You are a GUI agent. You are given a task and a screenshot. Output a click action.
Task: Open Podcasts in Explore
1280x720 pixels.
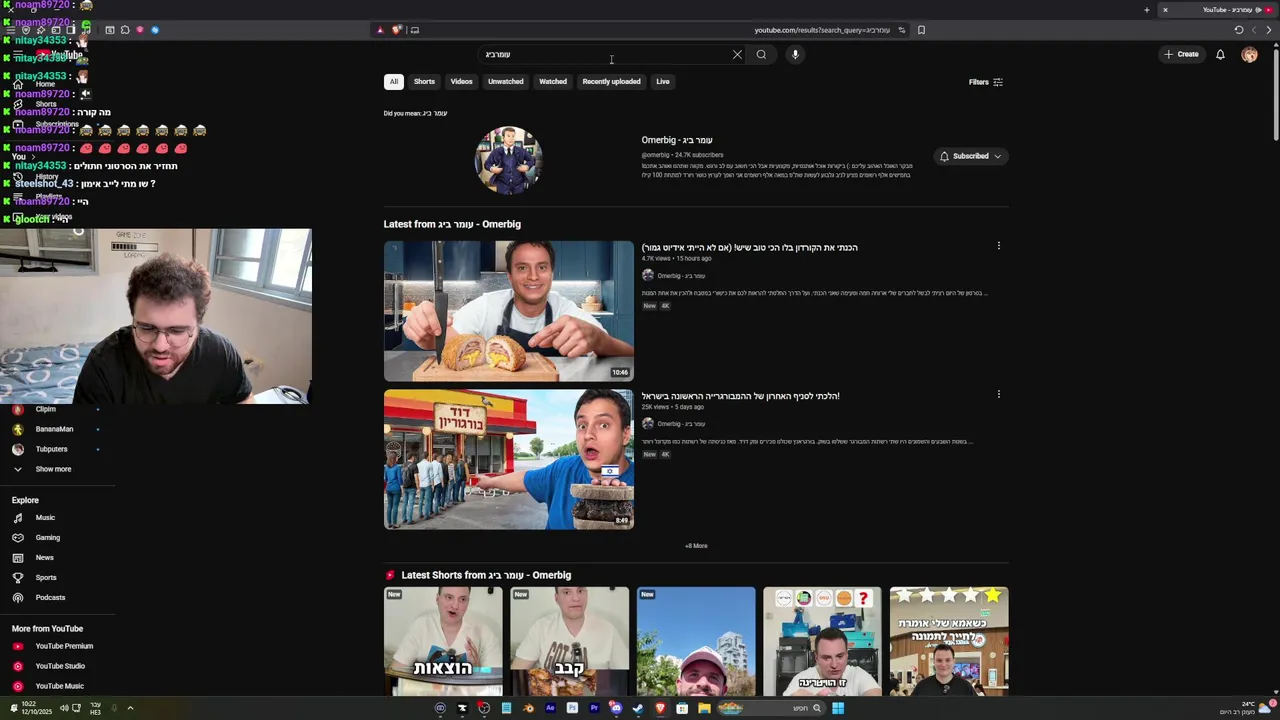point(50,598)
